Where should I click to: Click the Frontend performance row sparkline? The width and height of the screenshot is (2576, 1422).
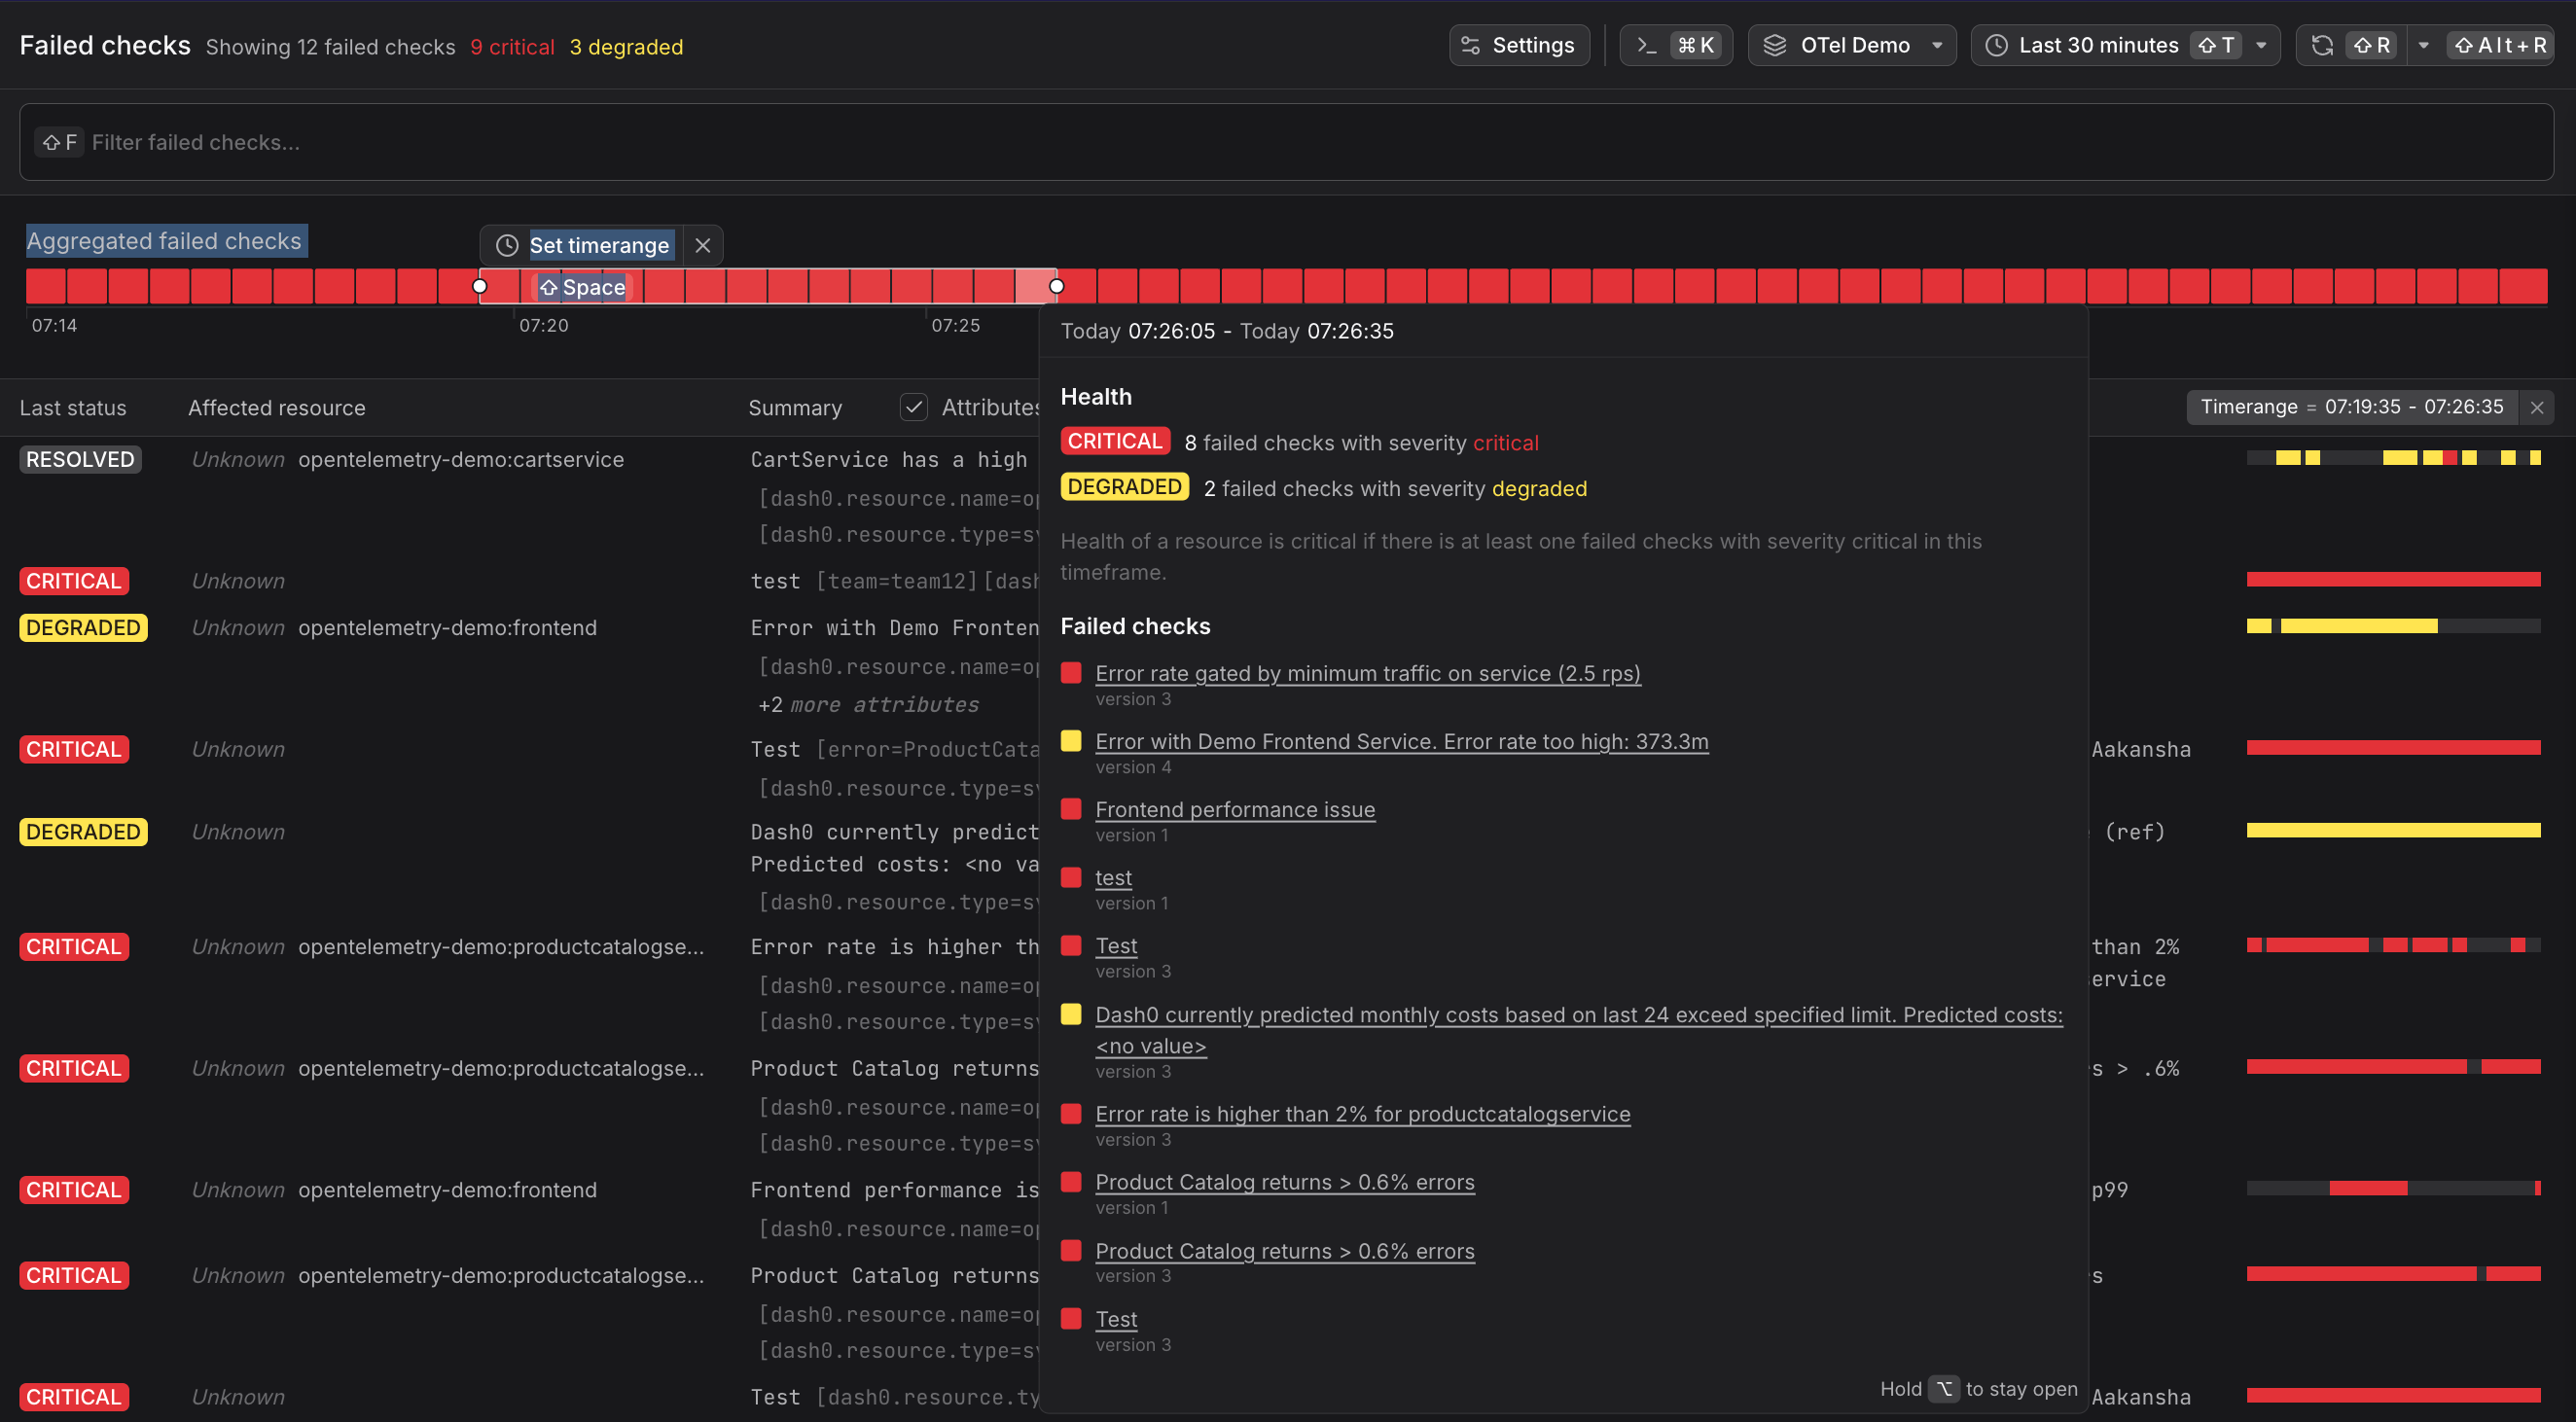click(x=2393, y=1188)
